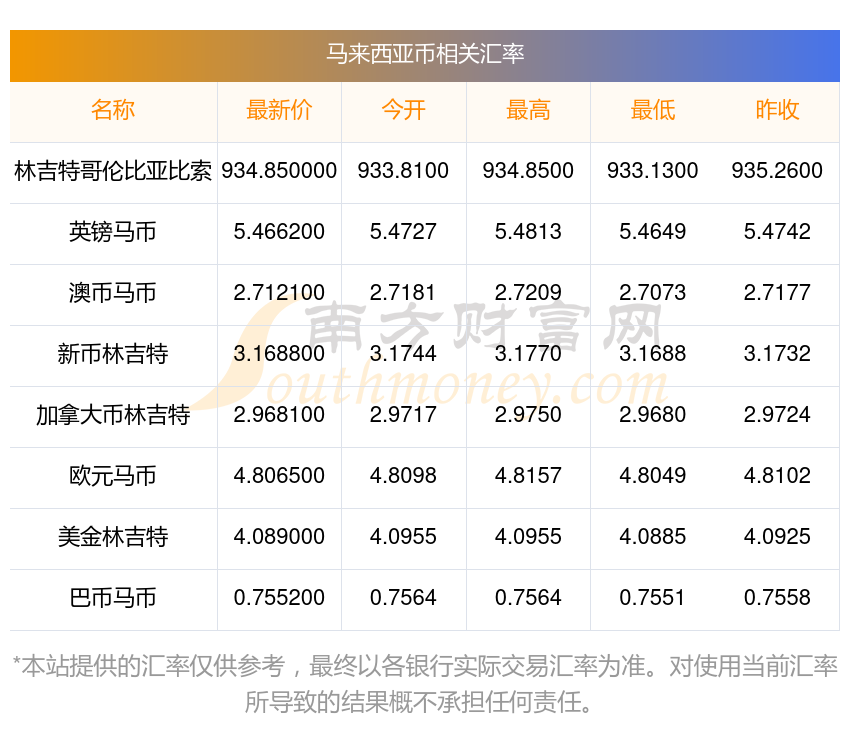
Task: Select the 最新价 column header
Action: coord(279,110)
